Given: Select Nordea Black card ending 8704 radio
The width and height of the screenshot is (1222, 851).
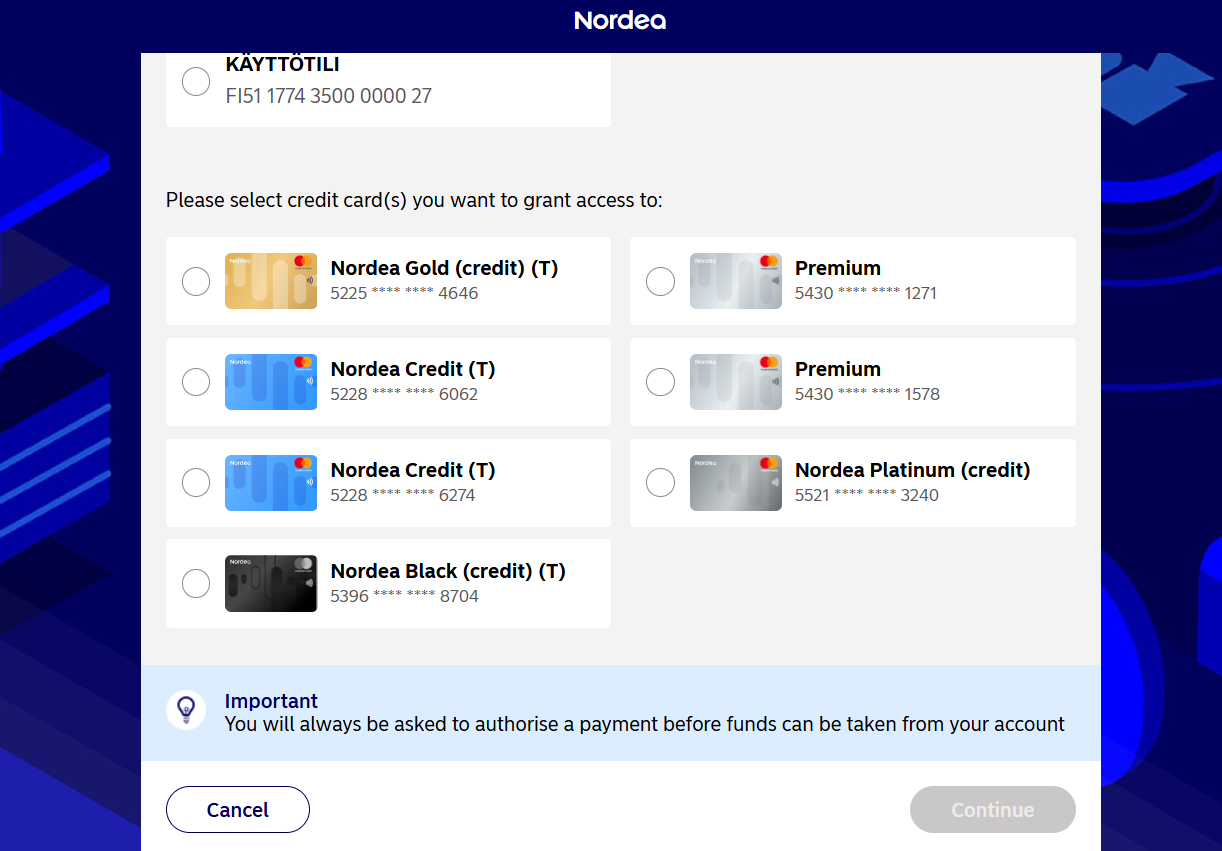Looking at the screenshot, I should point(196,583).
